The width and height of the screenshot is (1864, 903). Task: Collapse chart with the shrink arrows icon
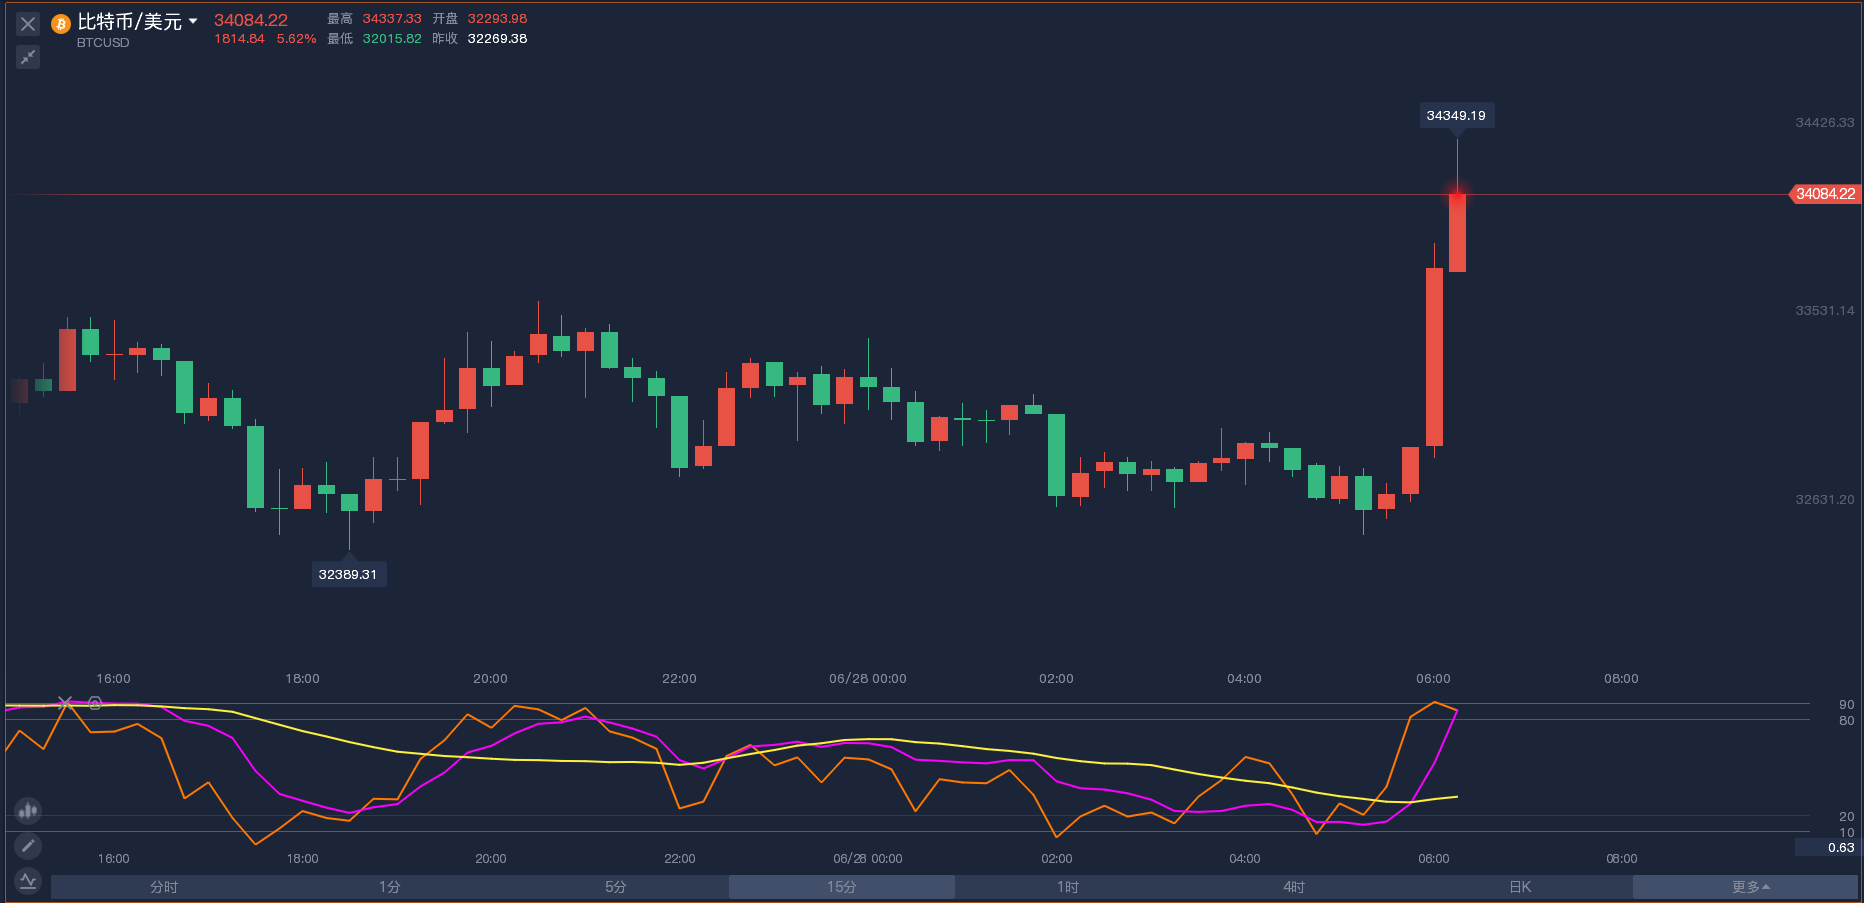click(x=28, y=57)
